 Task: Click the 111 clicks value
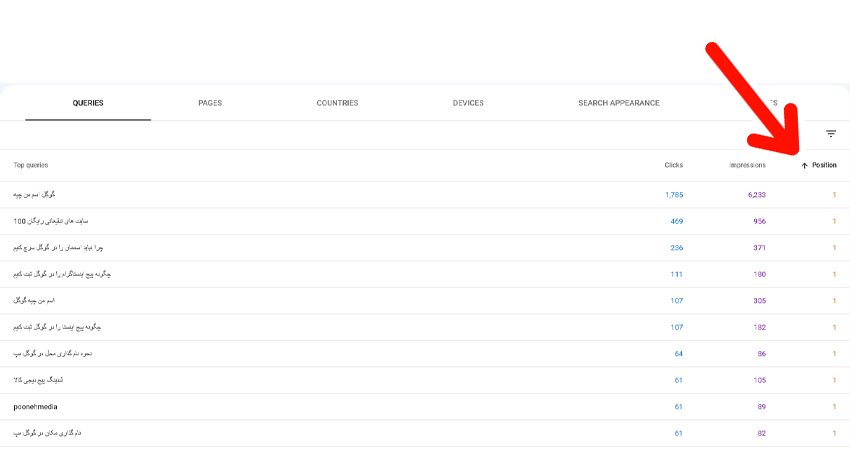(677, 274)
